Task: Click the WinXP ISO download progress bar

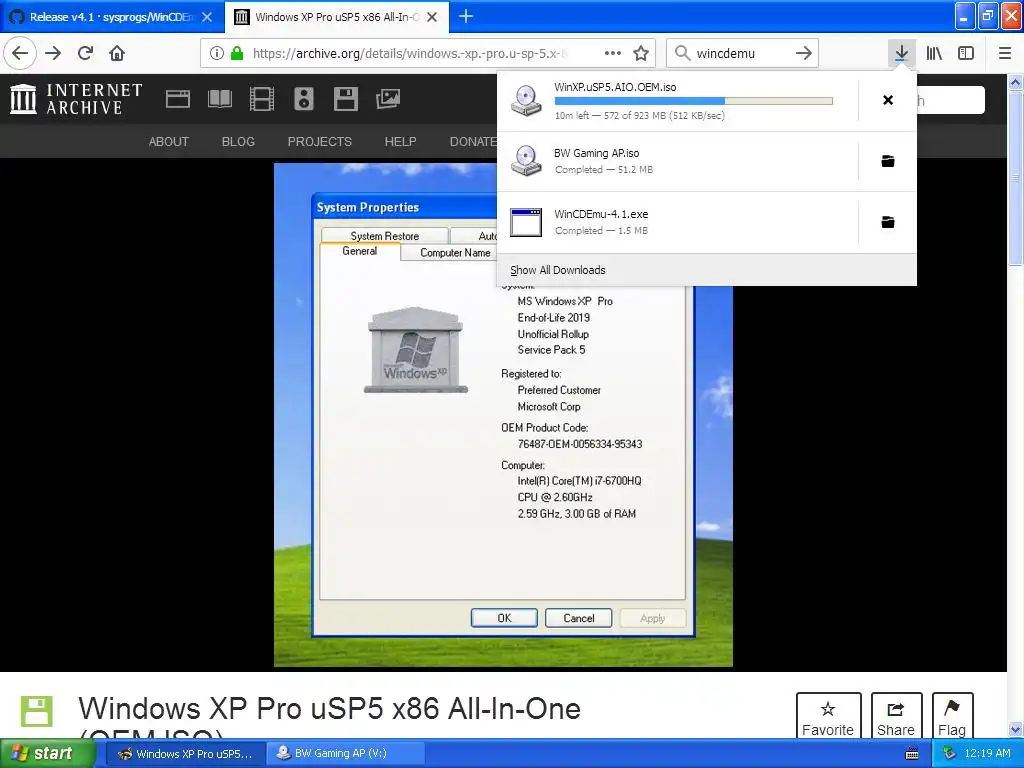Action: (x=694, y=101)
